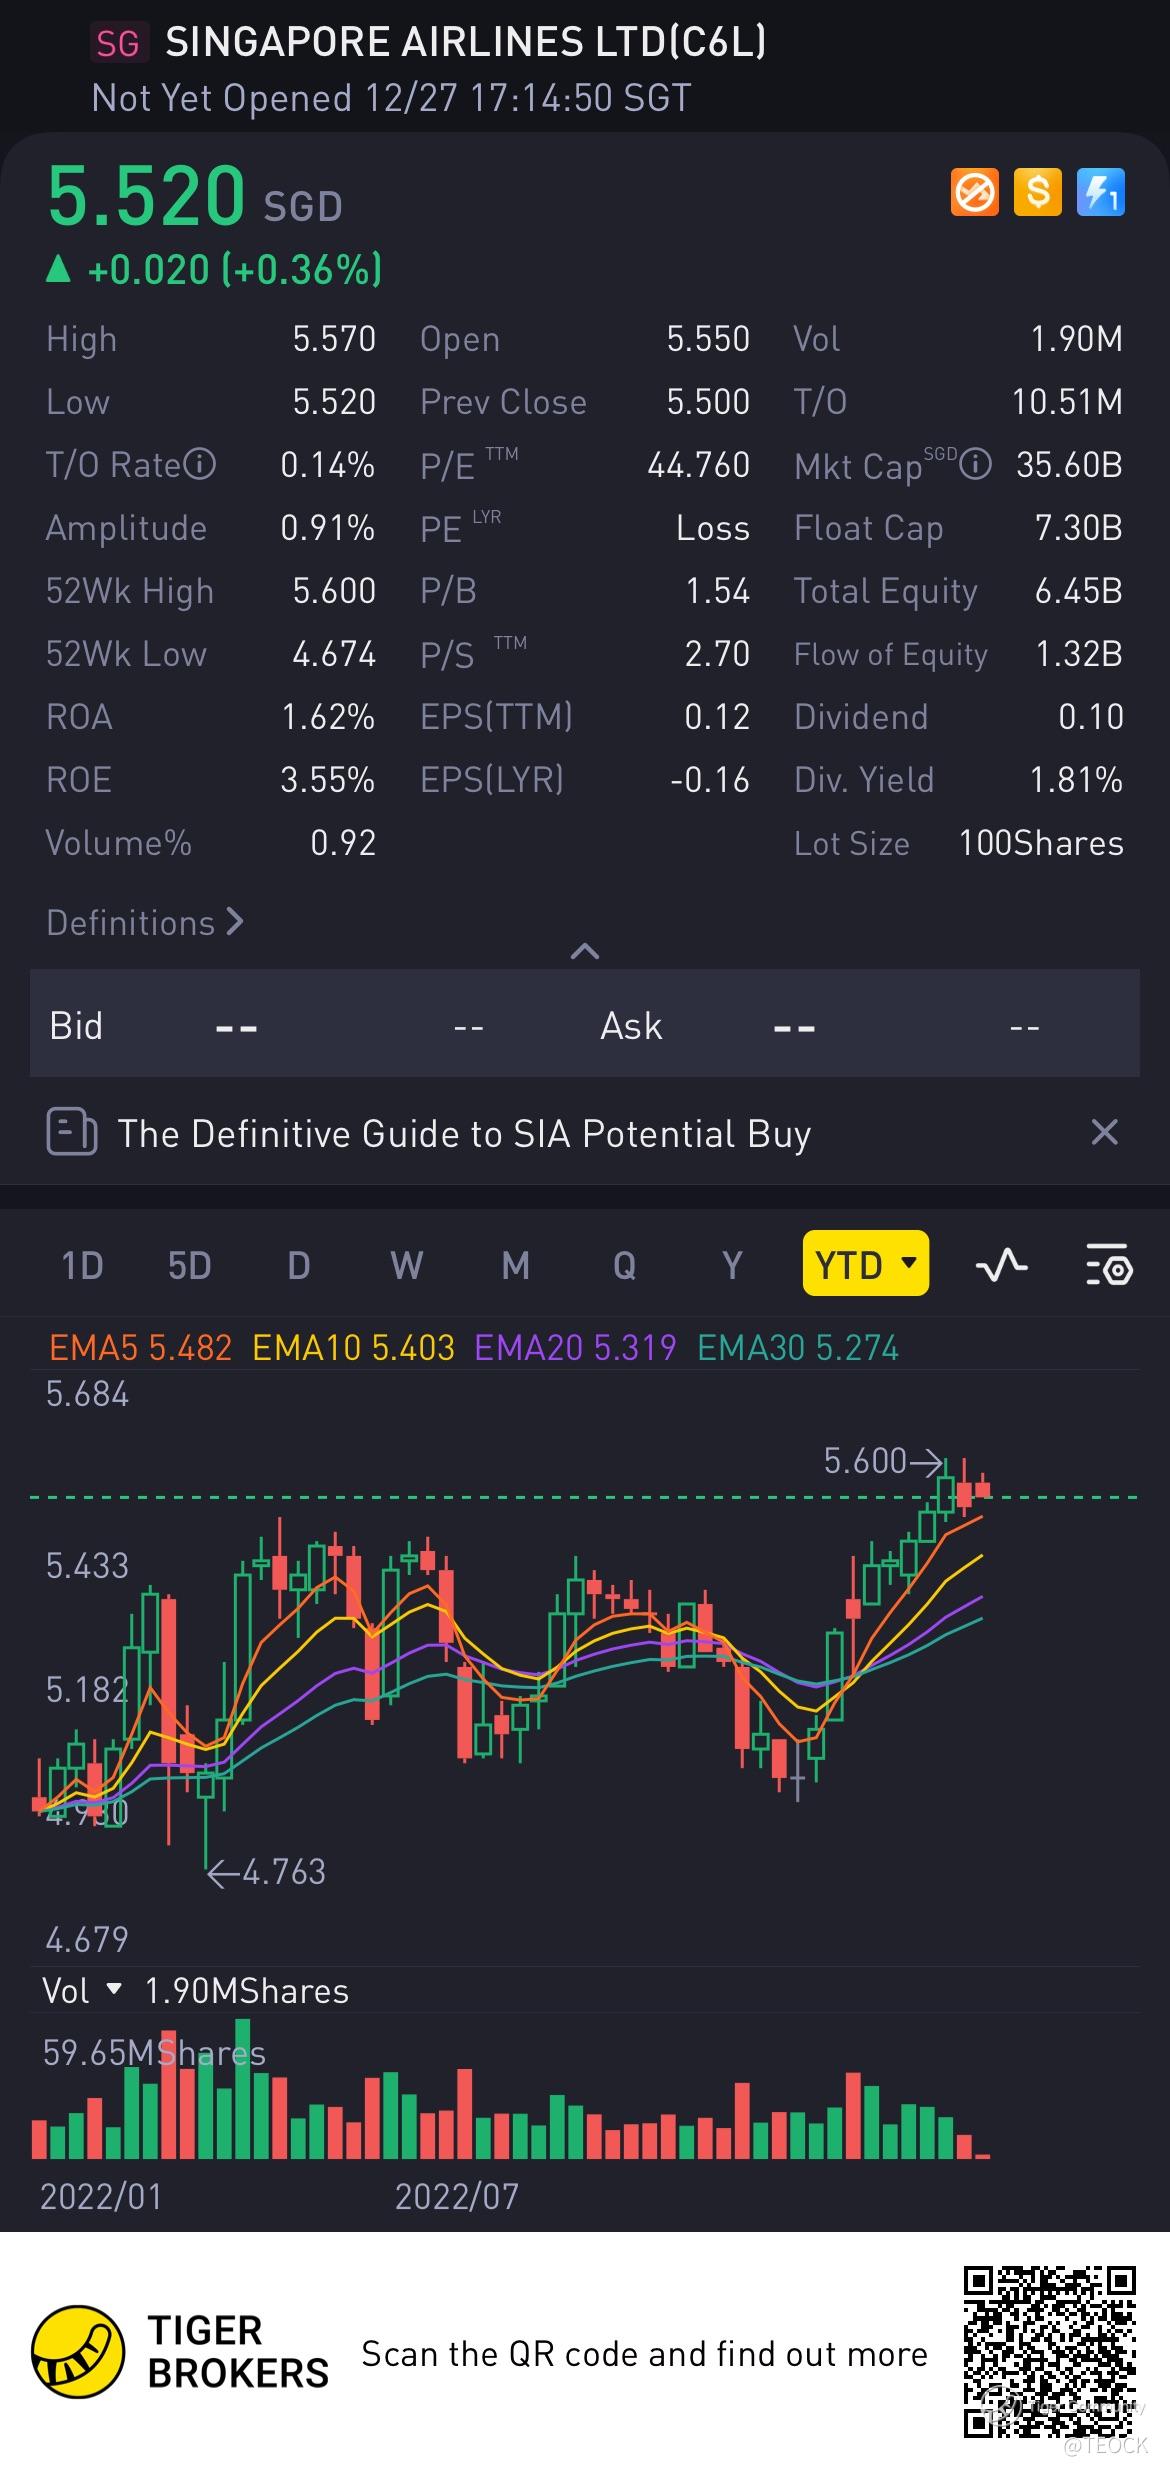
Task: Open the Vol indicator dropdown
Action: [82, 1991]
